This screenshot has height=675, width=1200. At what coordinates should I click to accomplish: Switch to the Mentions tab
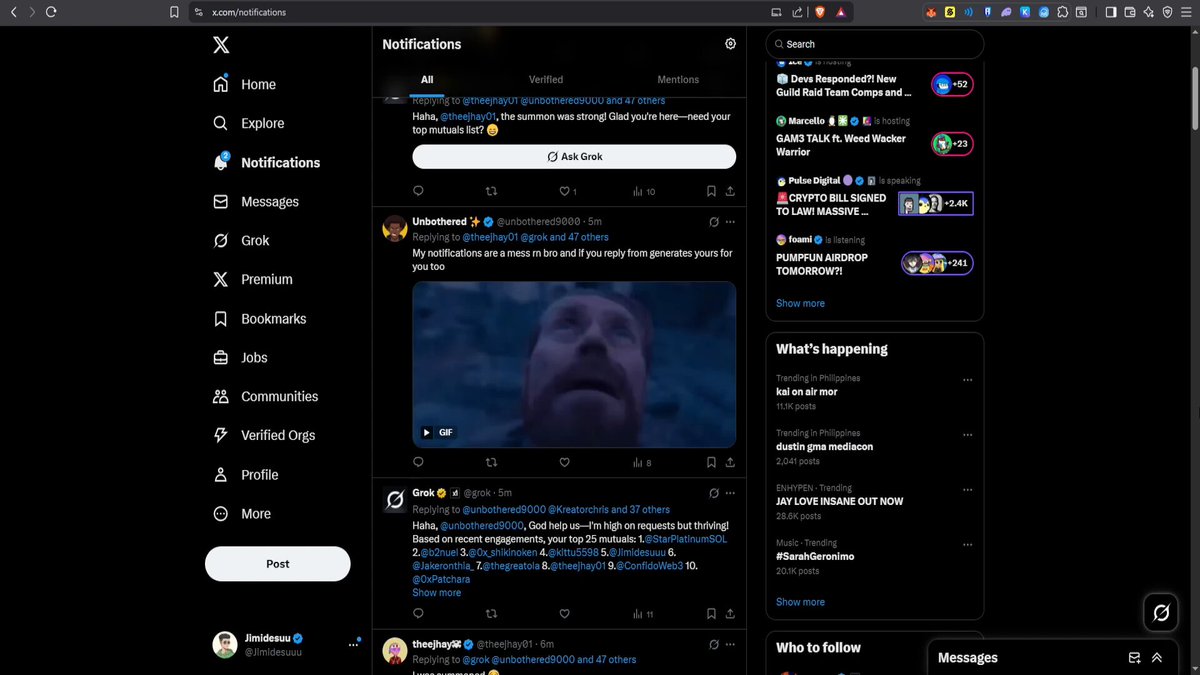coord(678,80)
